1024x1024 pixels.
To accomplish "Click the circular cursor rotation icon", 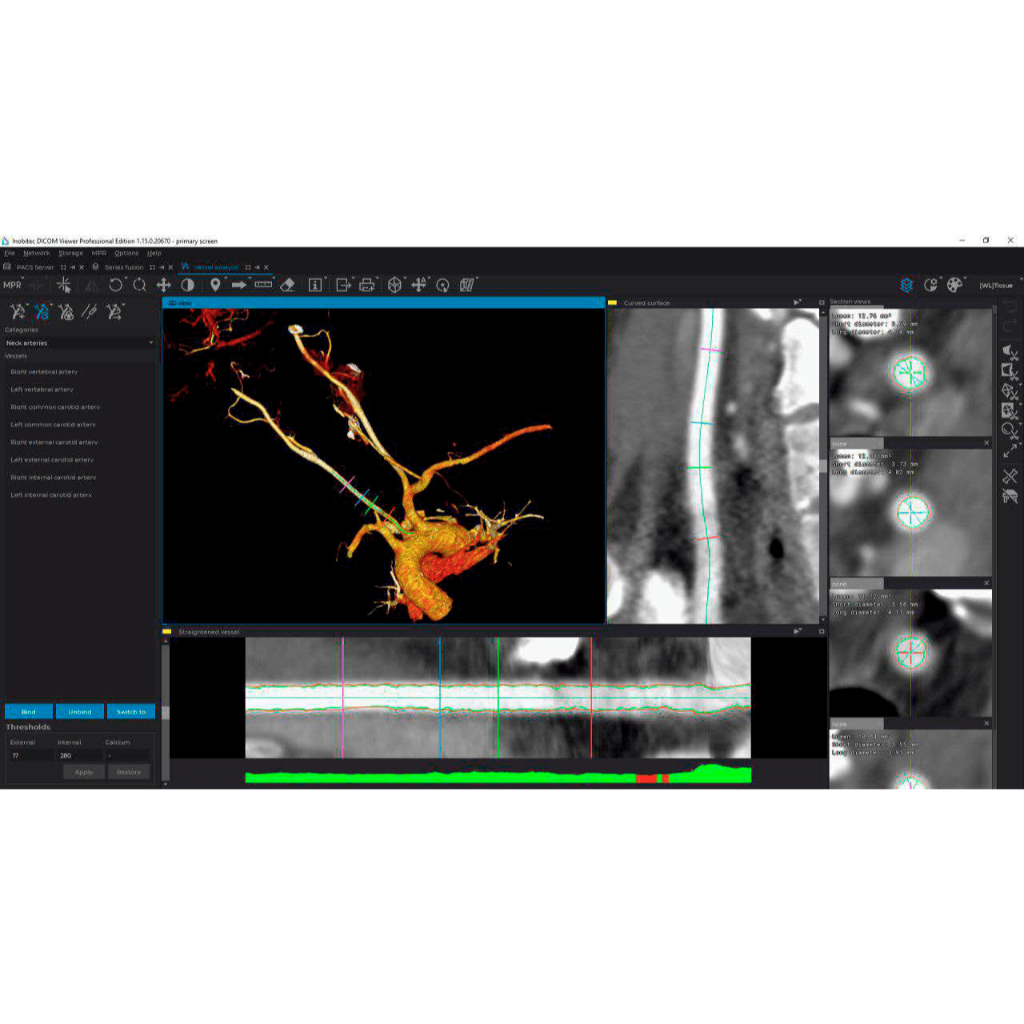I will pyautogui.click(x=443, y=285).
